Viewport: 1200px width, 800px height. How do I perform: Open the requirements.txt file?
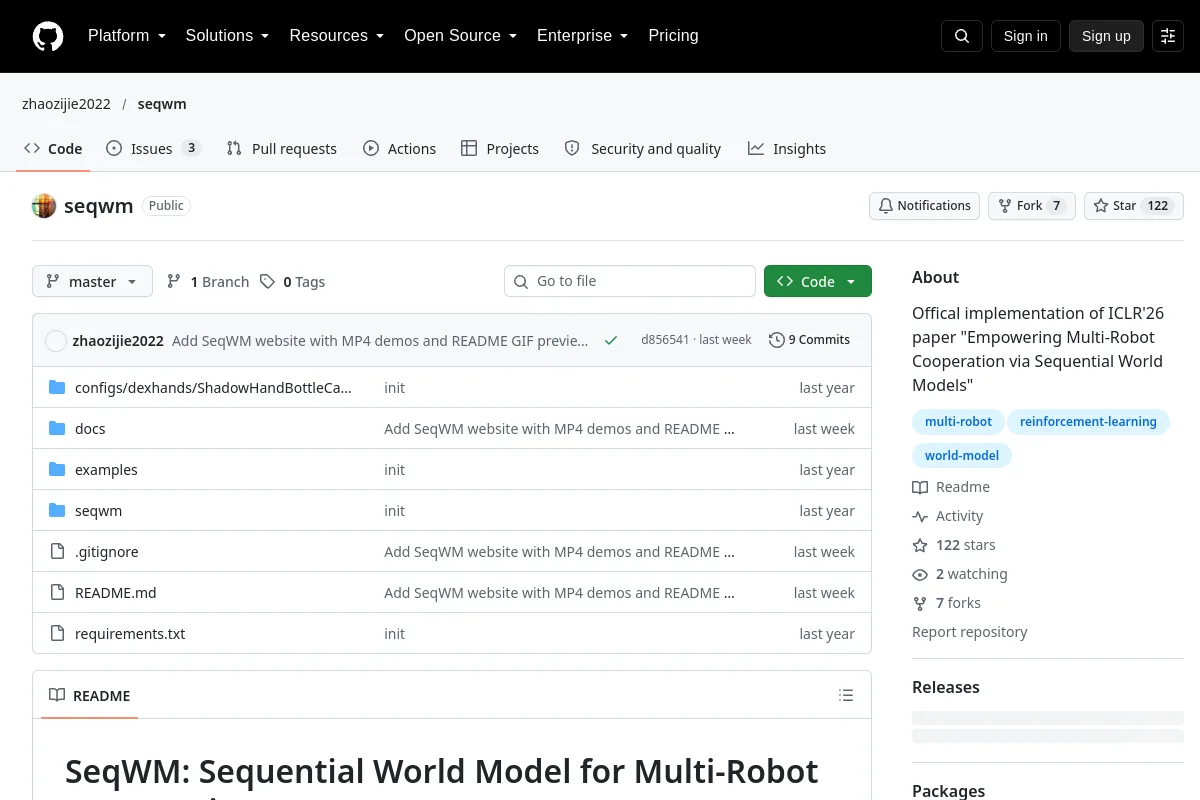click(130, 633)
